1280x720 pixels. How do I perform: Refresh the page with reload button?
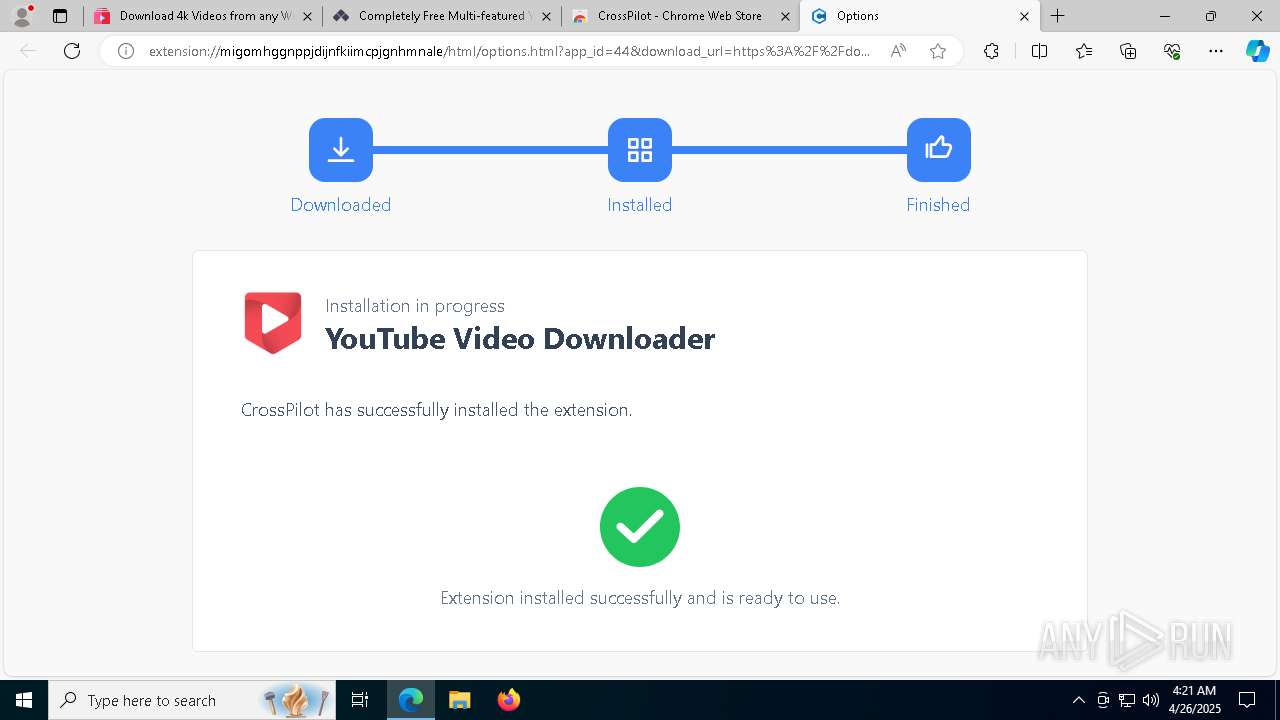click(72, 51)
